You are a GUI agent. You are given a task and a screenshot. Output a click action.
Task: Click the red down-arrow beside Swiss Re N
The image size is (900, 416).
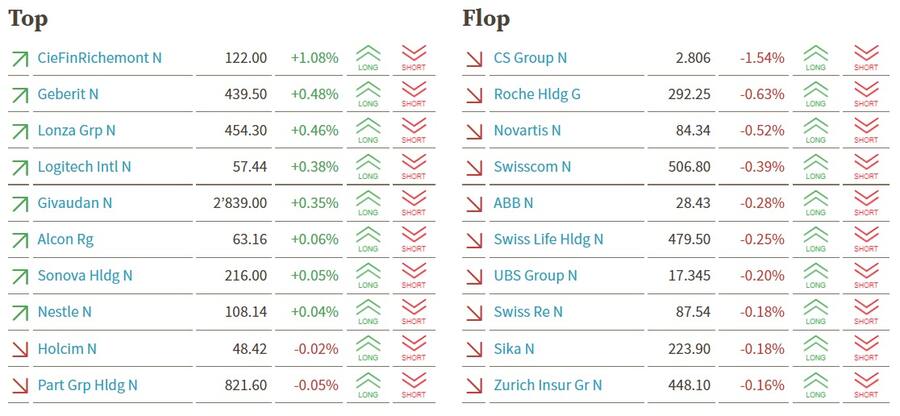point(474,312)
